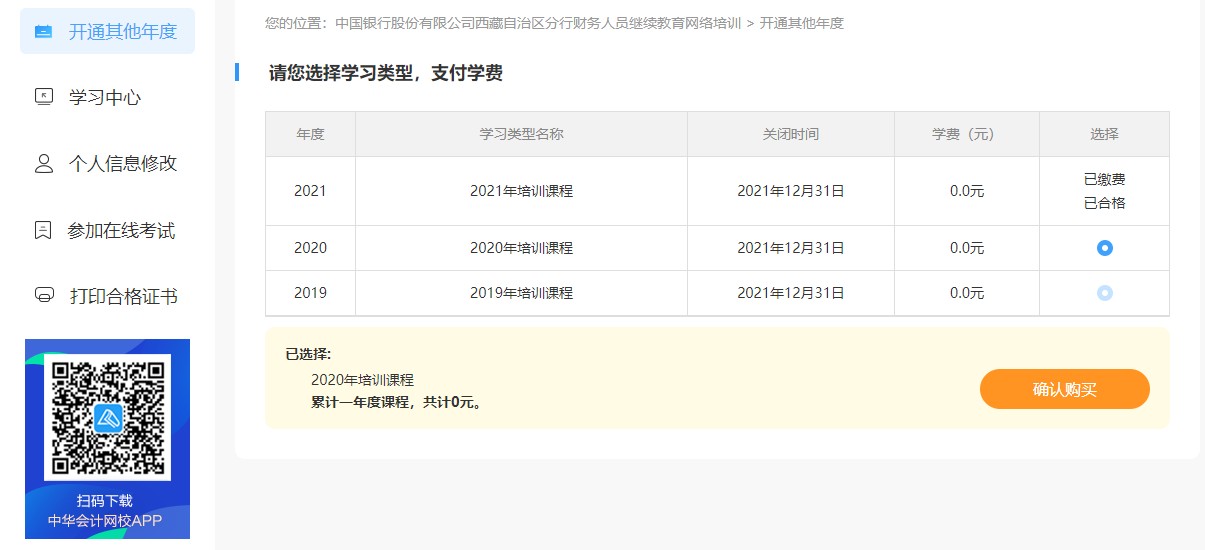The width and height of the screenshot is (1205, 550).
Task: Click 已选择 label in summary box
Action: click(307, 354)
